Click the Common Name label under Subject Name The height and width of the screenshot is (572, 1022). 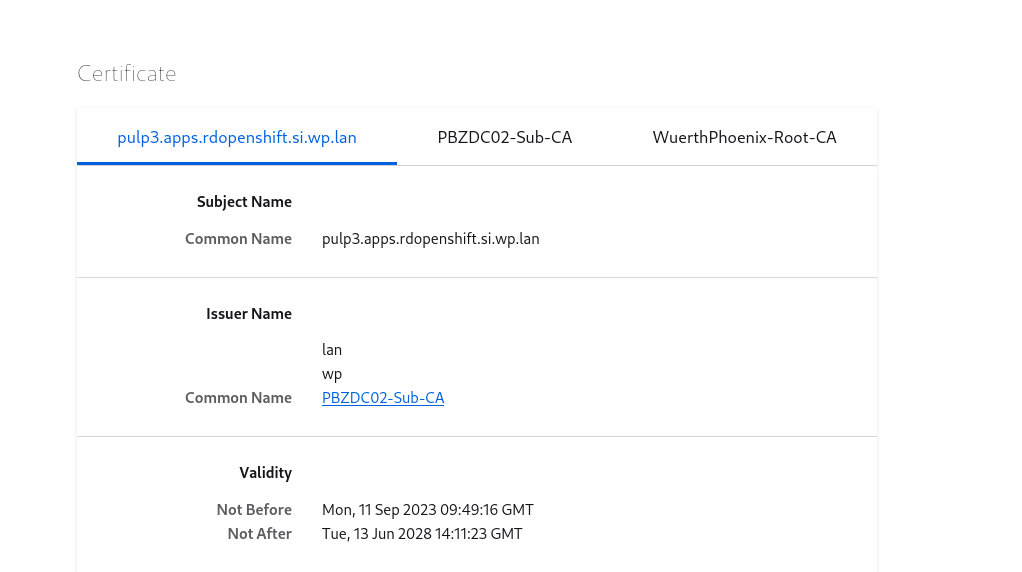[x=238, y=239]
